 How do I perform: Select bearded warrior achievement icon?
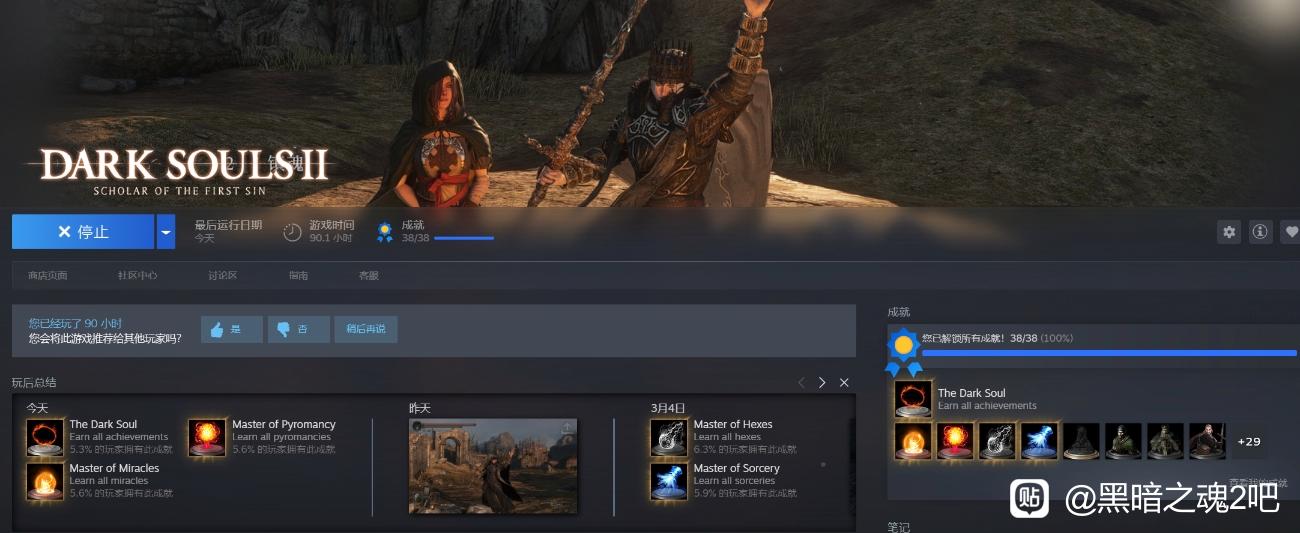(1207, 441)
